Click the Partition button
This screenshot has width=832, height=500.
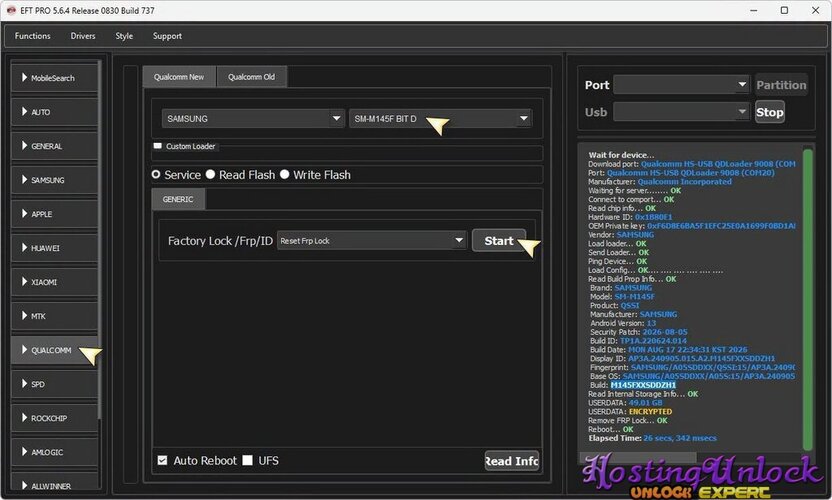(781, 85)
